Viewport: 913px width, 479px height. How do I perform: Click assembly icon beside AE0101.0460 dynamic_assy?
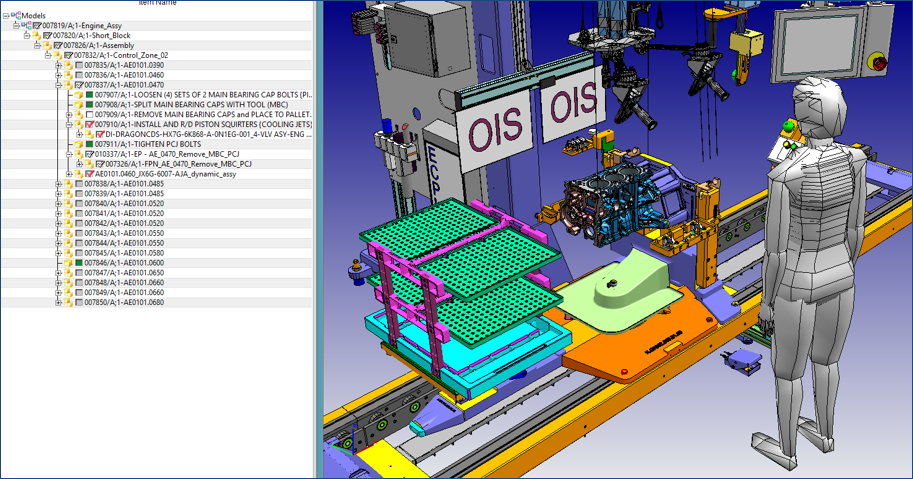[79, 174]
